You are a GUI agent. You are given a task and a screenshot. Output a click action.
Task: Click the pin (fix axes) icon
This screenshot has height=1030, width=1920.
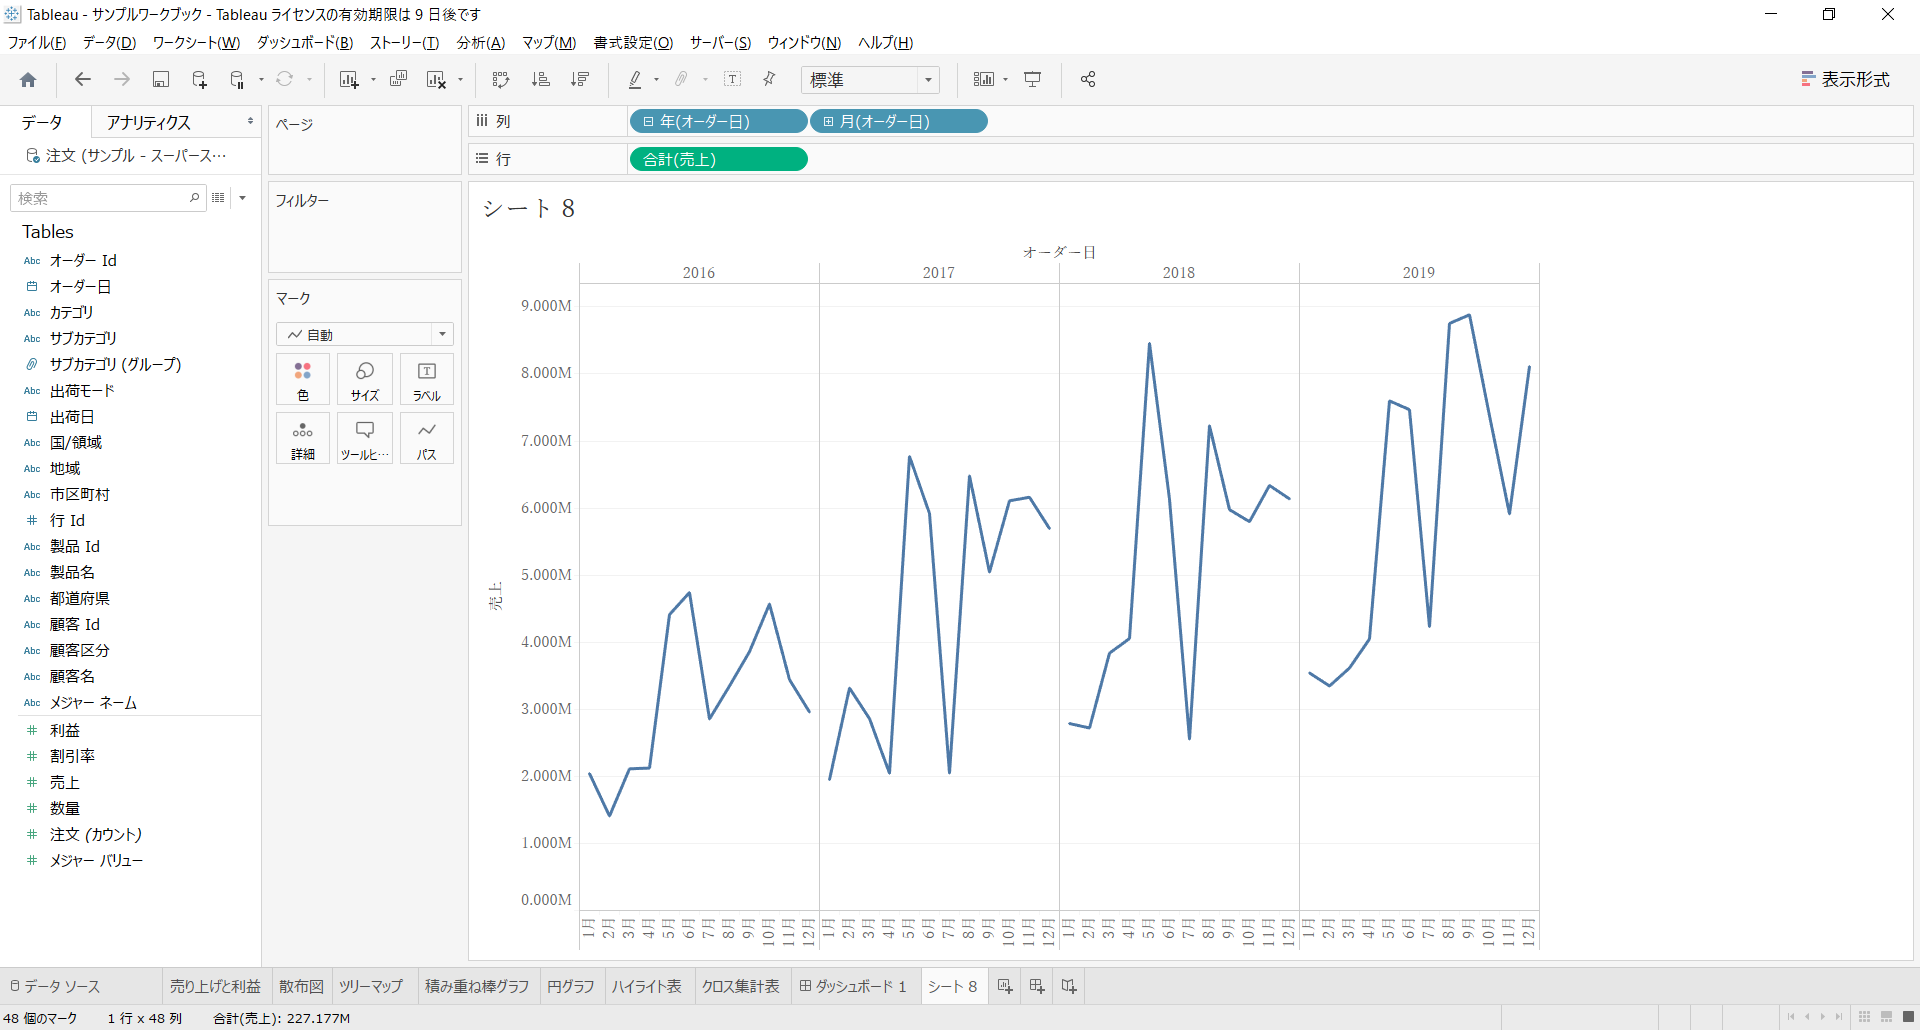[770, 80]
